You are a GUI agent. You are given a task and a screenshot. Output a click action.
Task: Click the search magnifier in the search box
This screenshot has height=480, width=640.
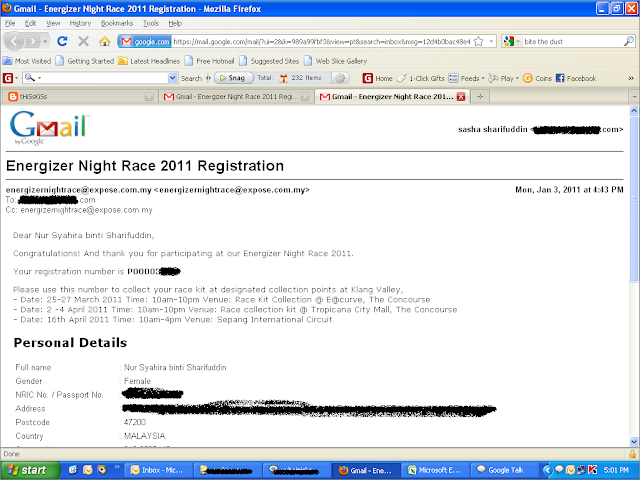[629, 41]
